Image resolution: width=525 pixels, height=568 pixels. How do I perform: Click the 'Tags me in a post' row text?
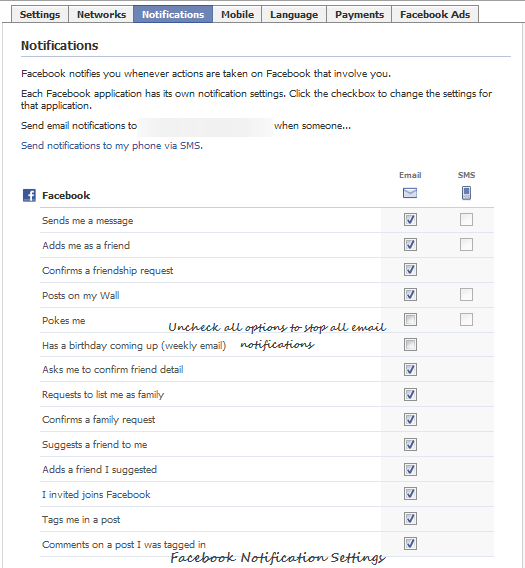point(81,520)
